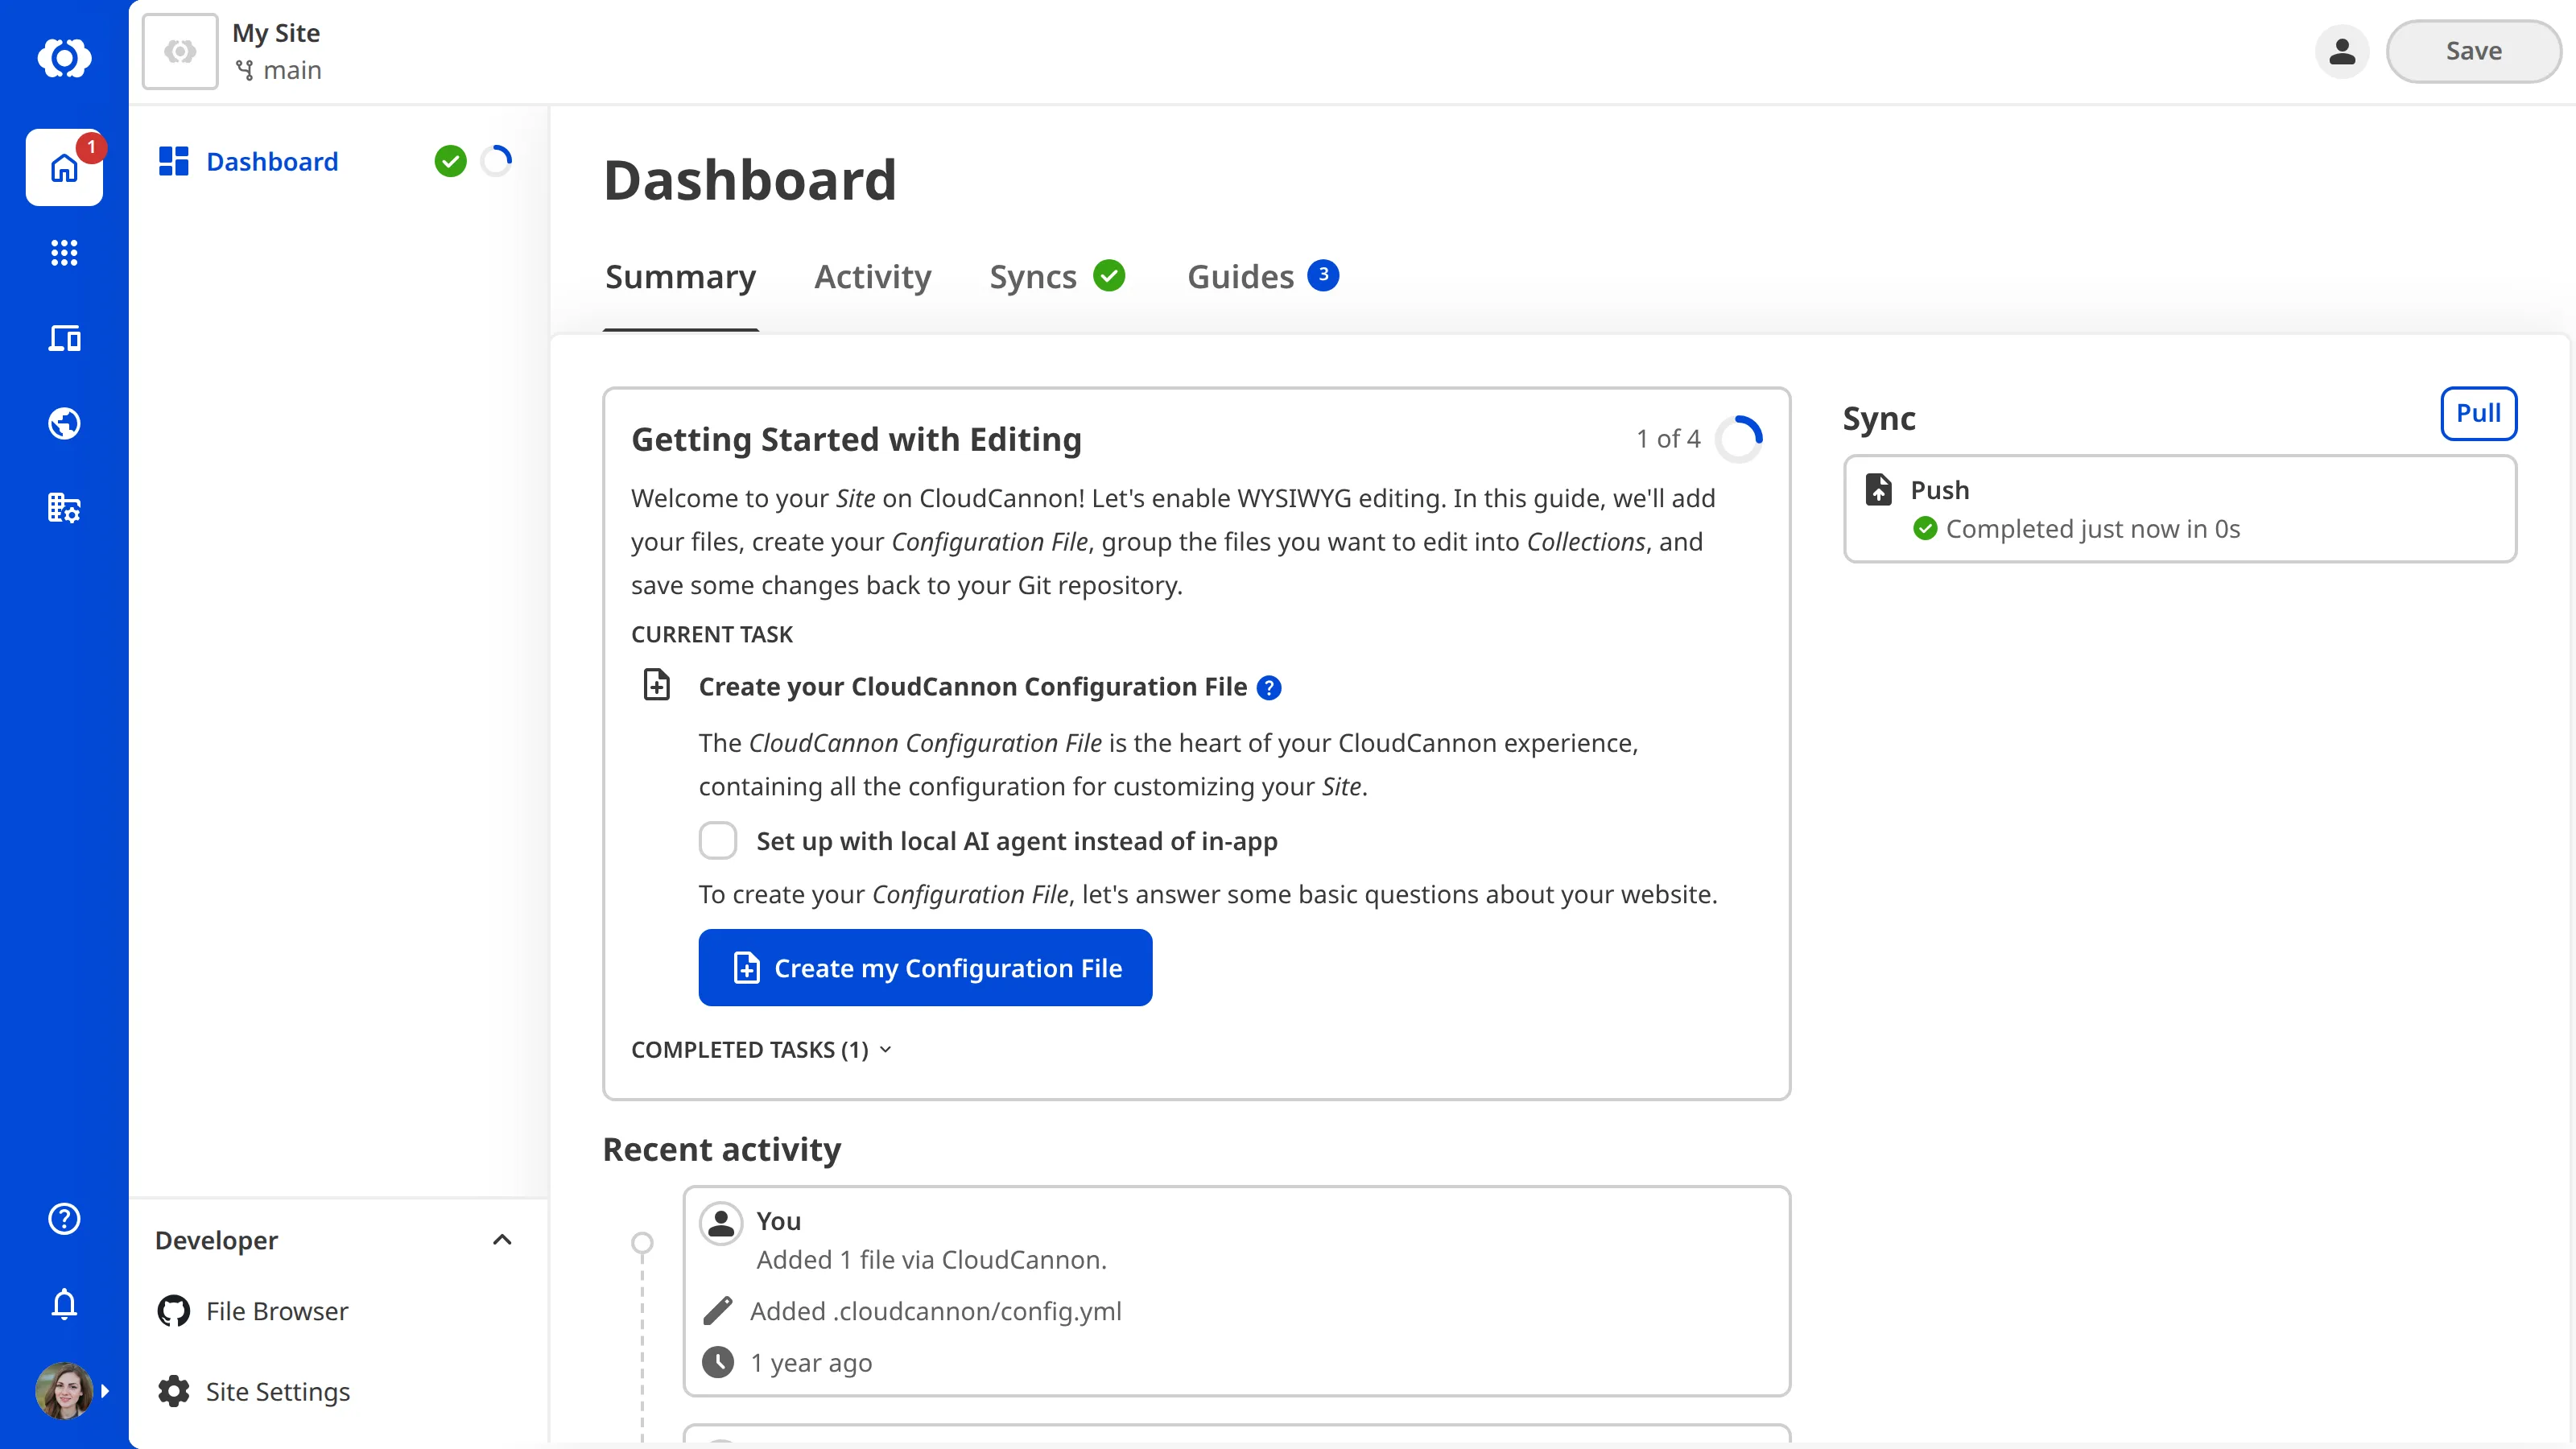Enable set up with local AI agent checkbox
Screen dimensions: 2576x1449
[x=718, y=841]
